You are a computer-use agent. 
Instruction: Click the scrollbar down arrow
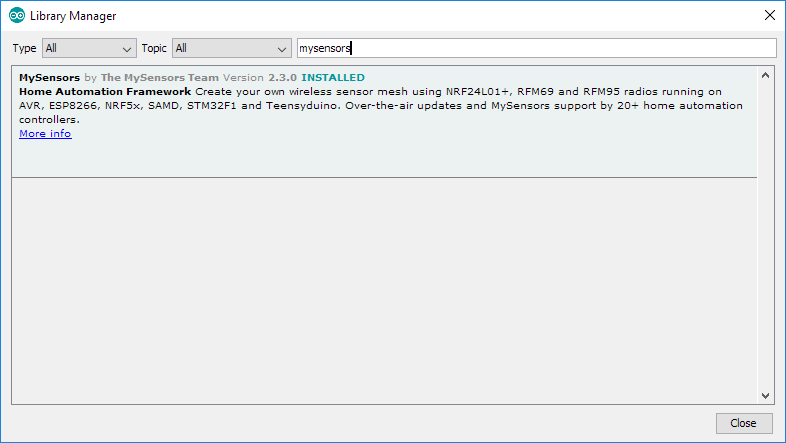[x=765, y=395]
